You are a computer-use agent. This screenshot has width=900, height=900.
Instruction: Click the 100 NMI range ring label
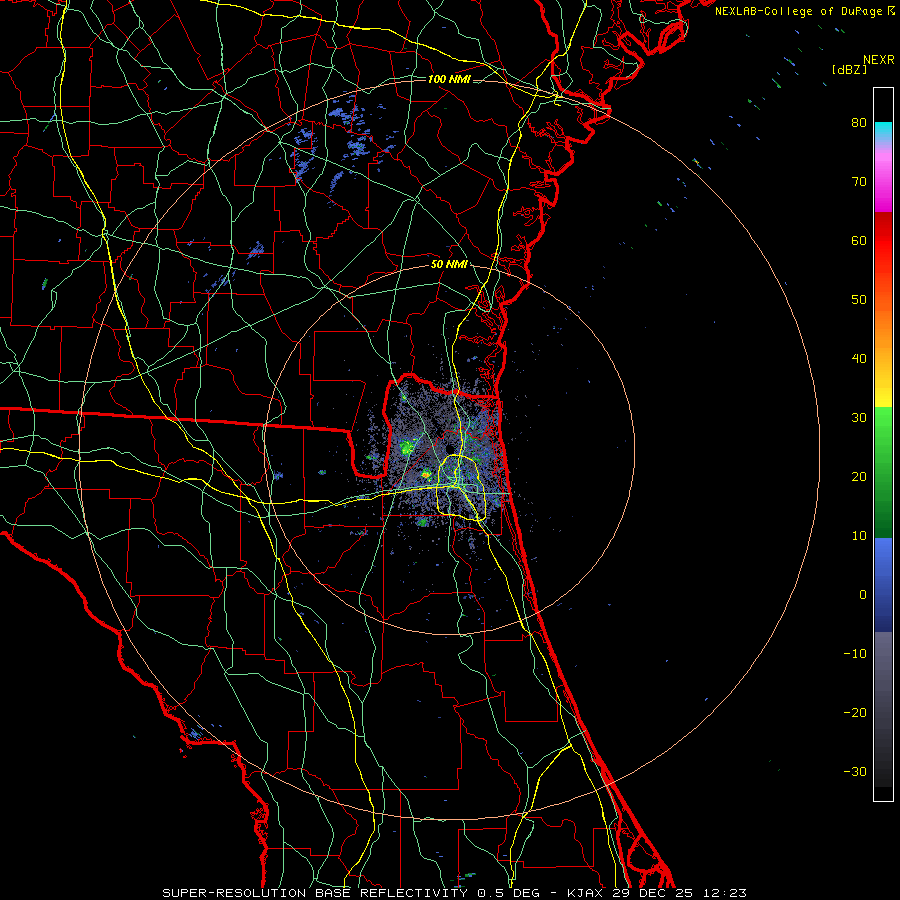[449, 79]
